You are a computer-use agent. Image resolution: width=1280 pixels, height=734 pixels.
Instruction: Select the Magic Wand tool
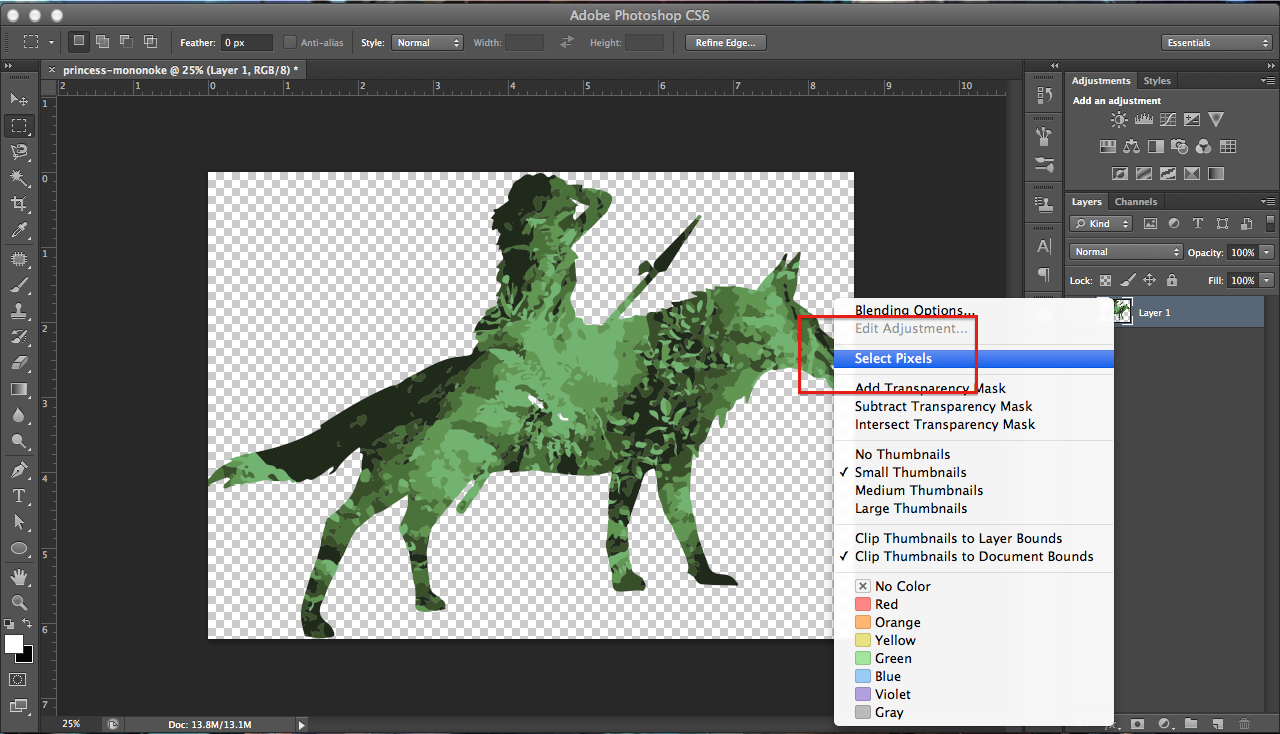pyautogui.click(x=18, y=178)
